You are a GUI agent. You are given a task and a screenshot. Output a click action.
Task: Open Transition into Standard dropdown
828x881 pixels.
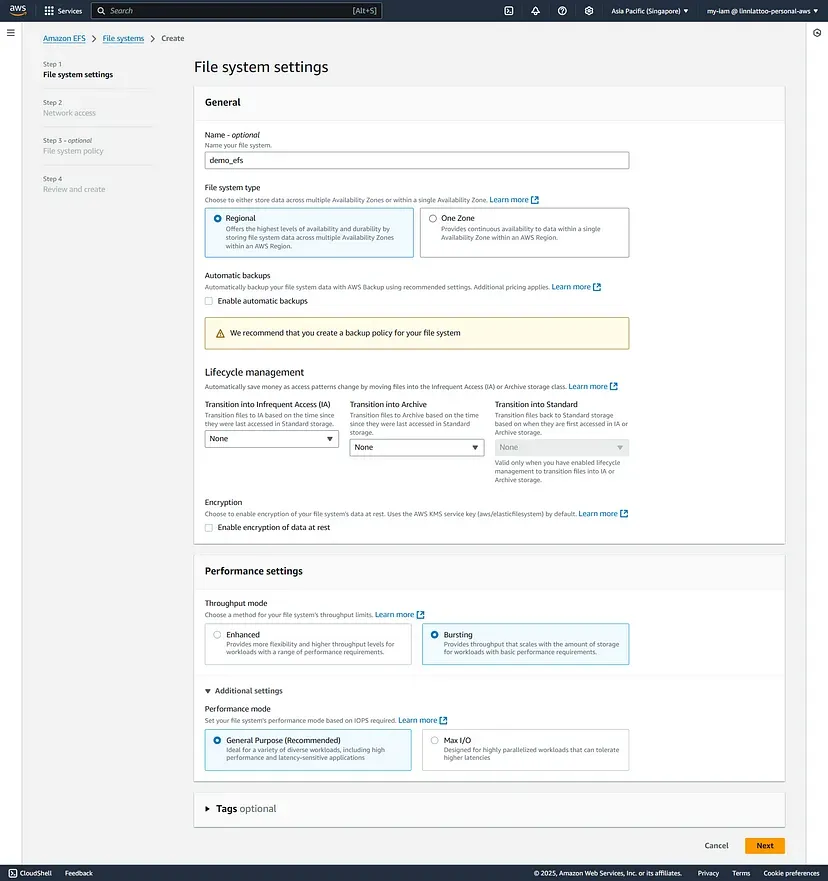(x=561, y=447)
